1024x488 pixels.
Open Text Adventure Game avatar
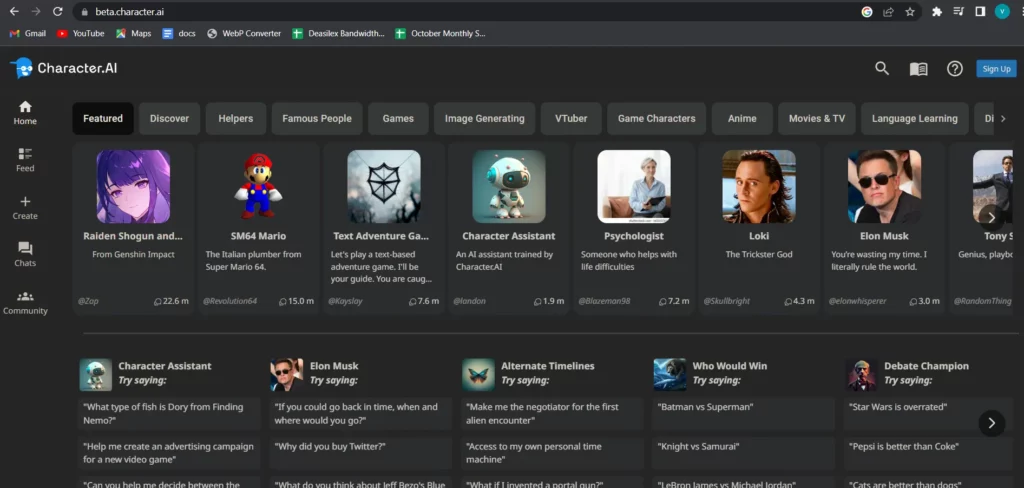click(x=384, y=186)
